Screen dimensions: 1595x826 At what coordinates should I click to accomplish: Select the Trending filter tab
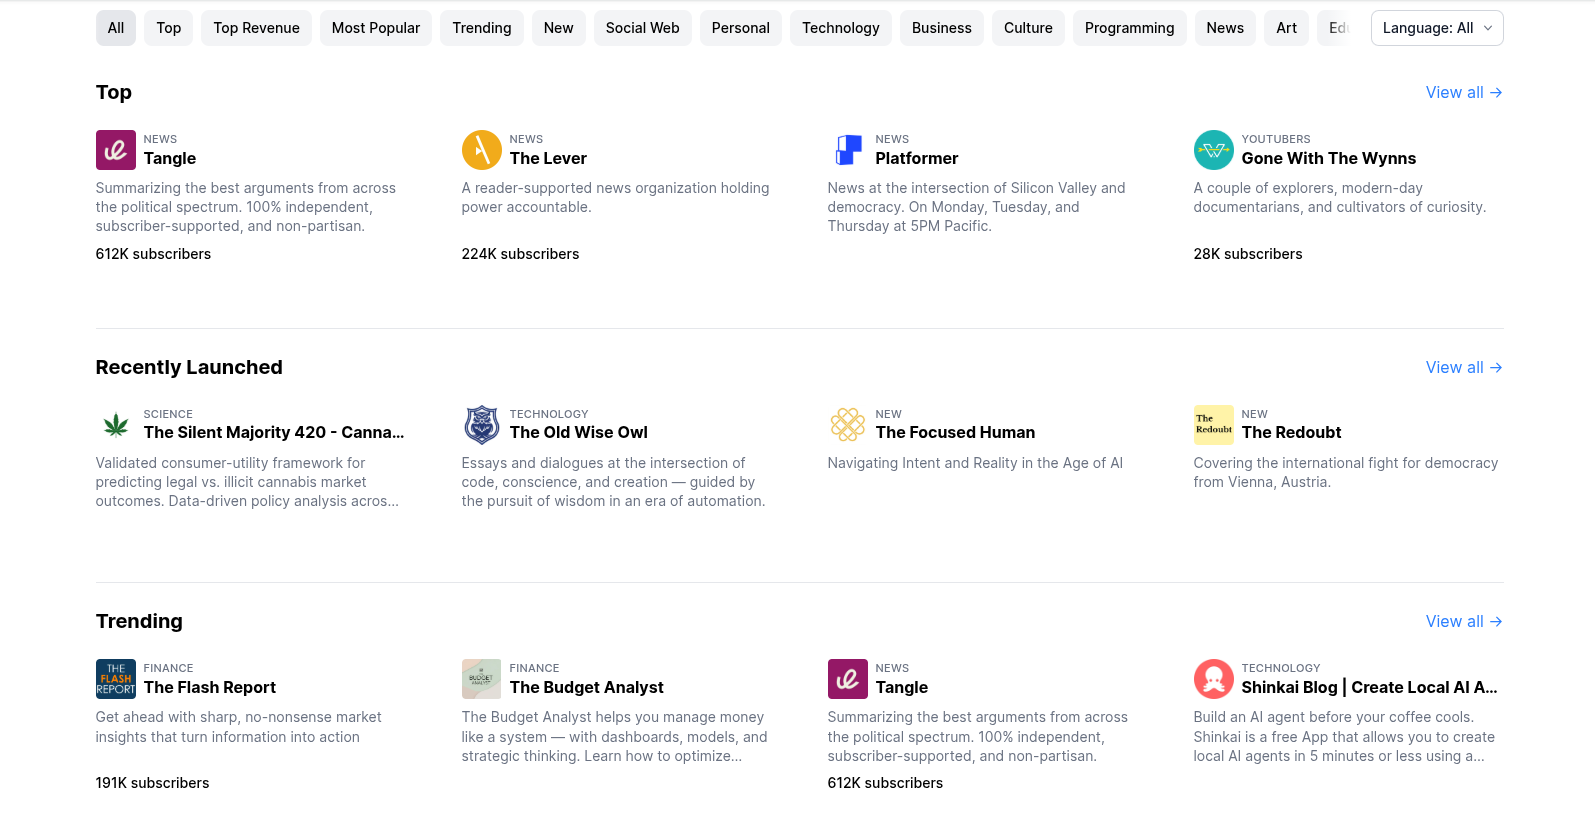pyautogui.click(x=482, y=28)
